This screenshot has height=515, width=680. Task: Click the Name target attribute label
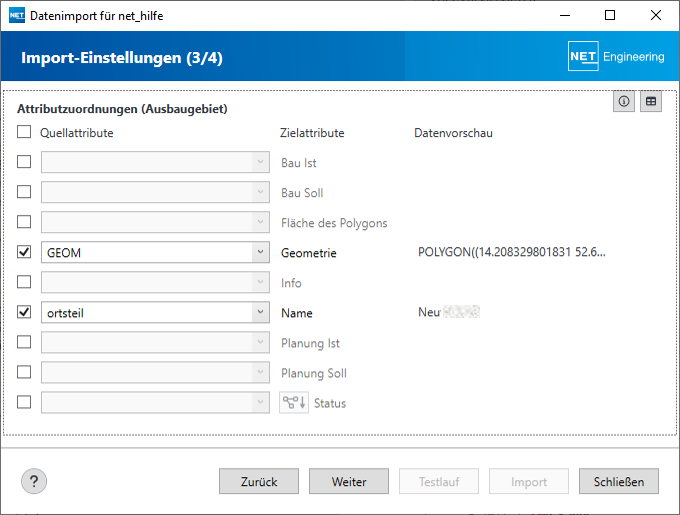pyautogui.click(x=297, y=313)
